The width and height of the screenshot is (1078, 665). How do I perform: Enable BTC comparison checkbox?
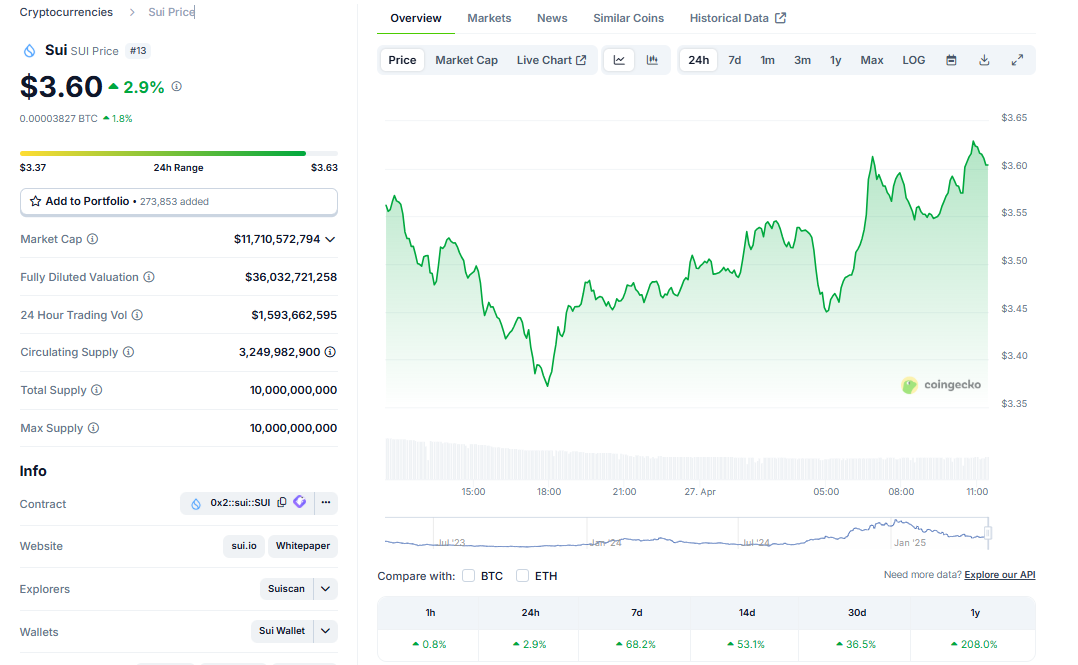pos(468,576)
